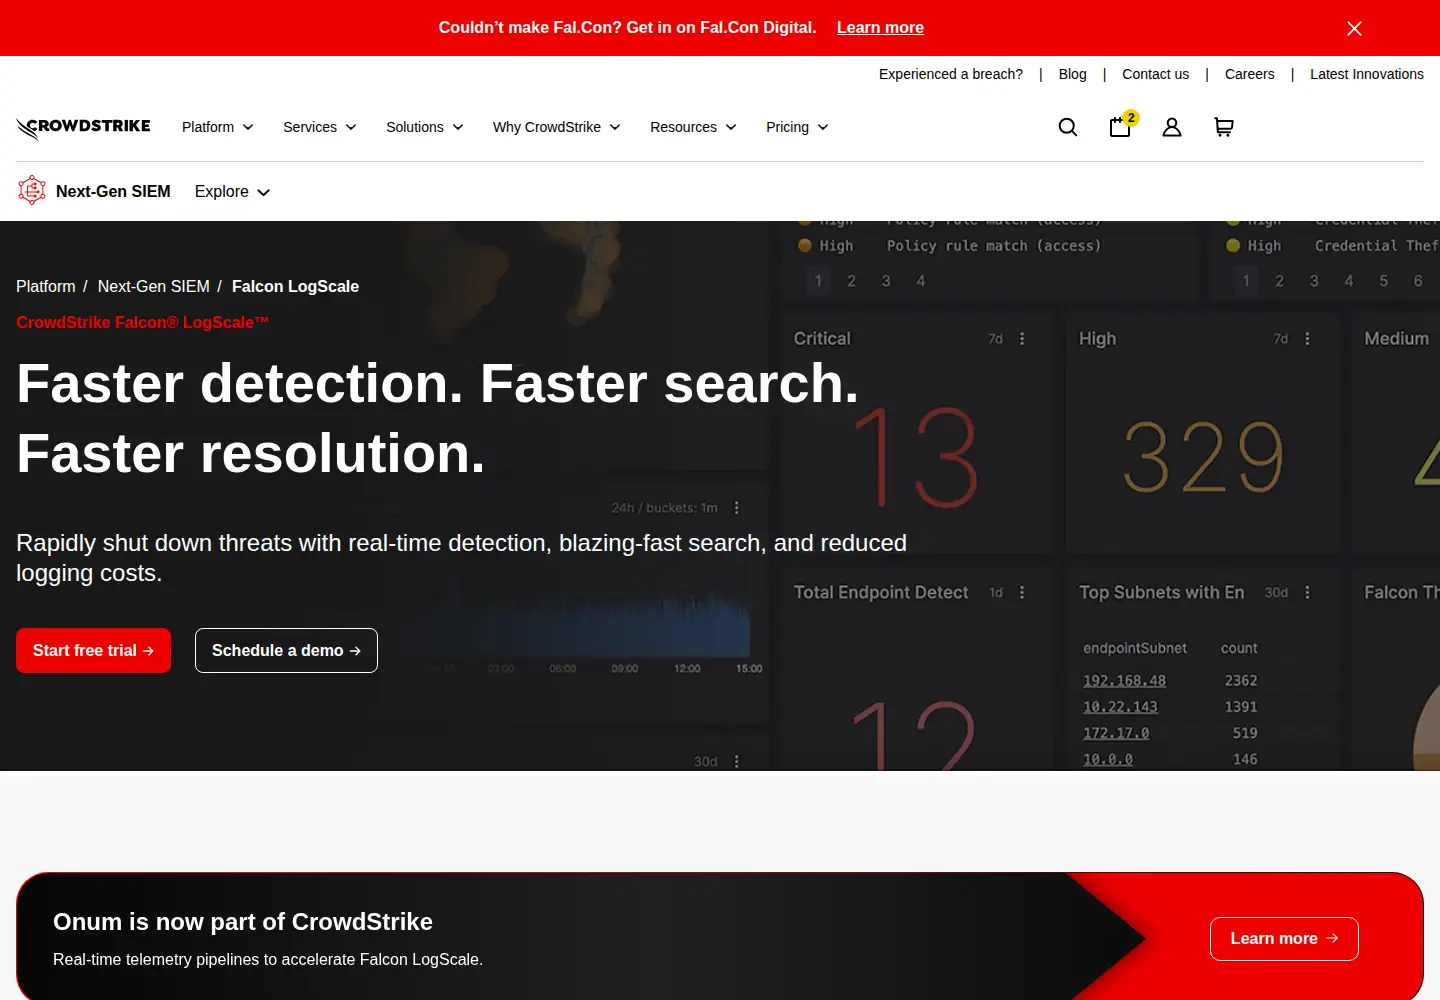Viewport: 1440px width, 1000px height.
Task: Start the free trial
Action: coord(93,650)
